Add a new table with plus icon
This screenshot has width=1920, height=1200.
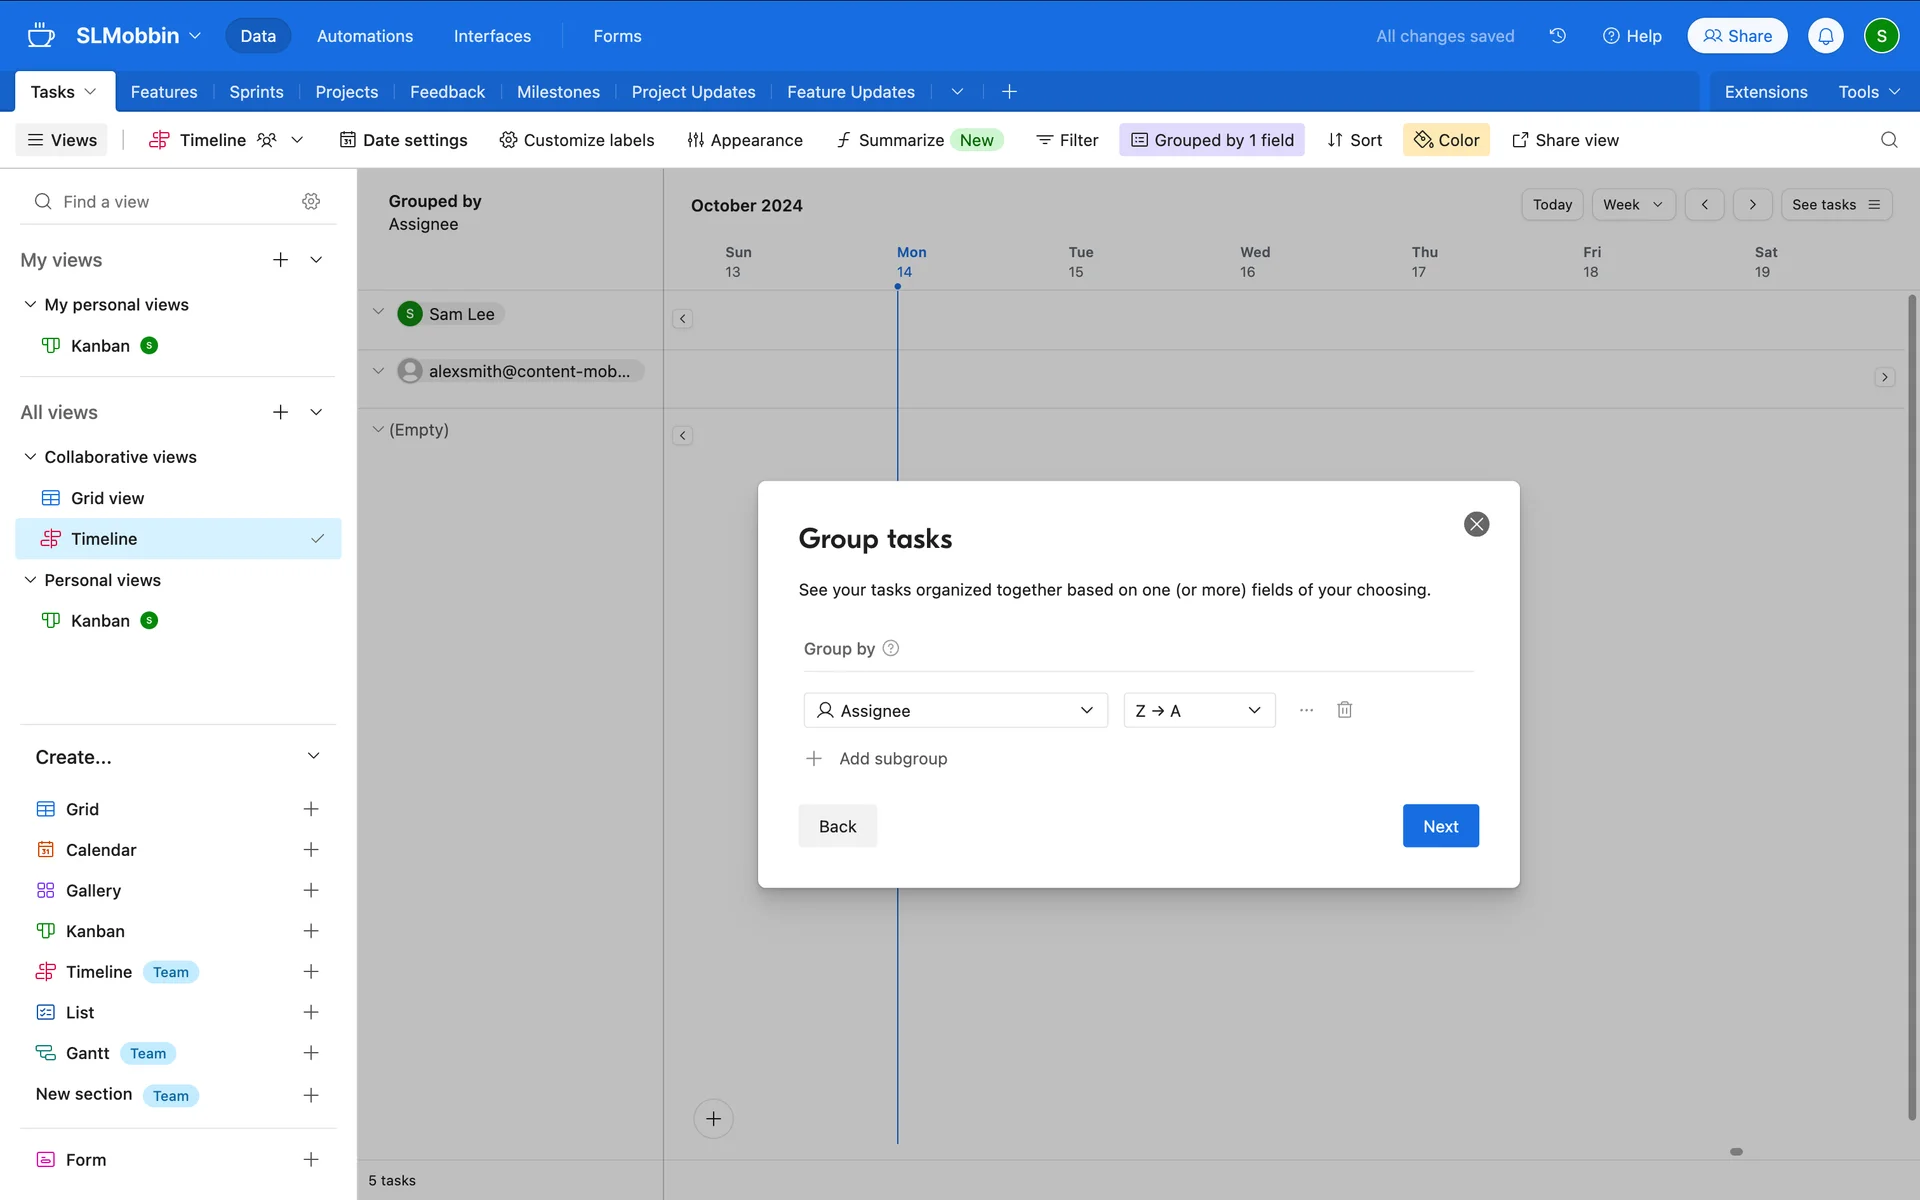tap(1009, 92)
